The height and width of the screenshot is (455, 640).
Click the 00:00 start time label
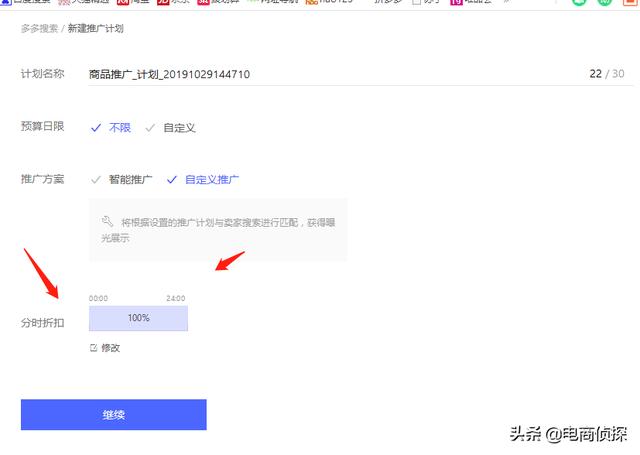tap(98, 298)
